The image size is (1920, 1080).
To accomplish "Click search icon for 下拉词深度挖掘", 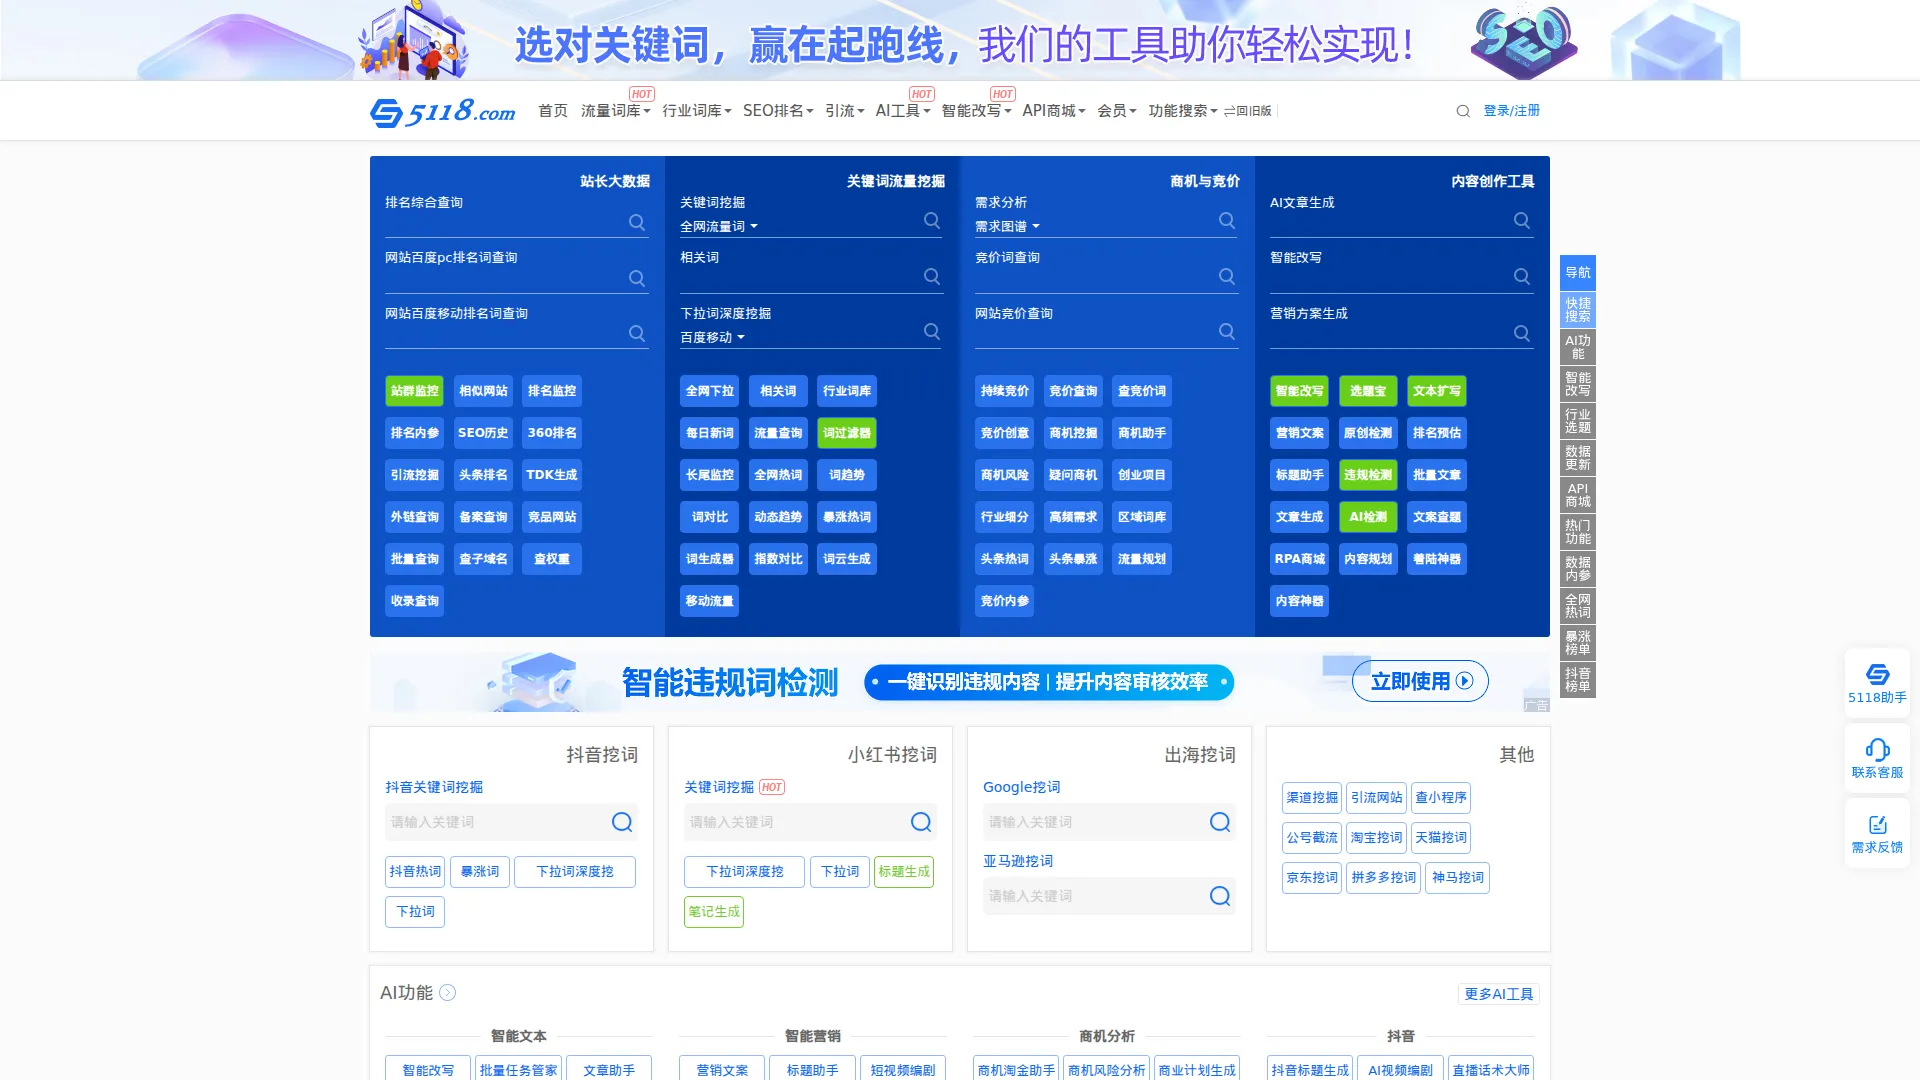I will pyautogui.click(x=932, y=331).
